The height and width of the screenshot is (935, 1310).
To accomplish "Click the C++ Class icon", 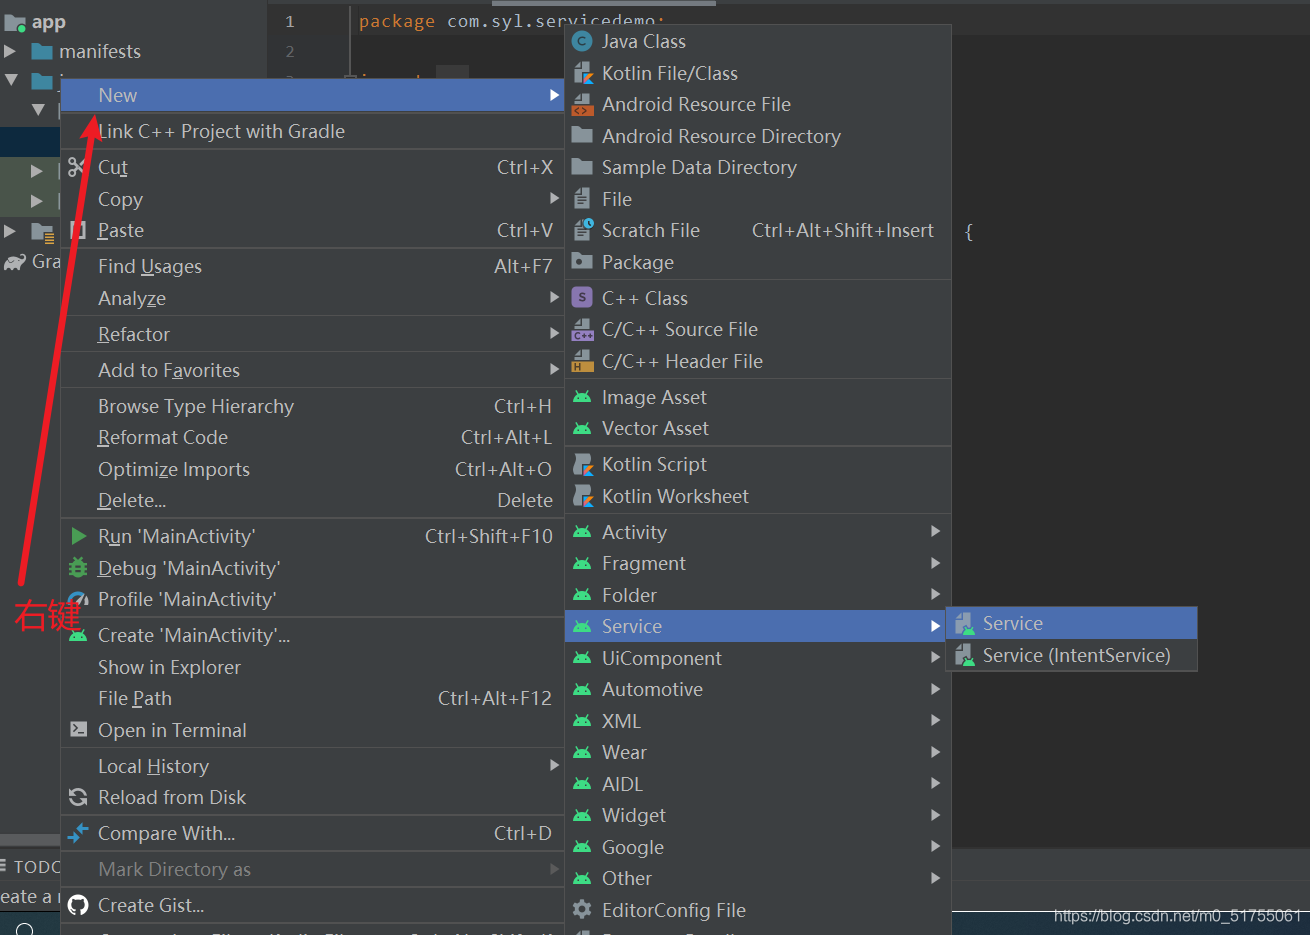I will (x=582, y=298).
